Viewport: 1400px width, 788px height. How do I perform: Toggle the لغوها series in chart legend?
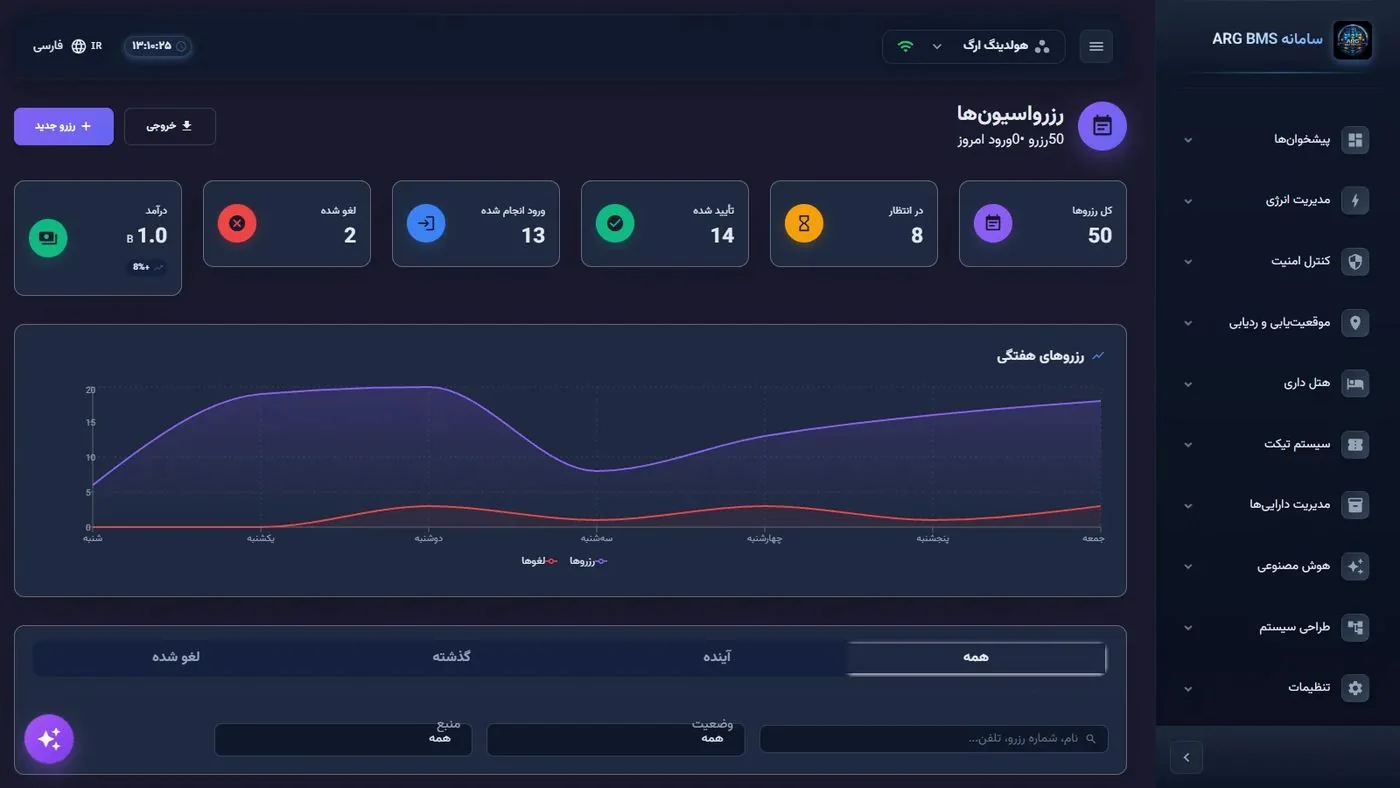tap(539, 561)
